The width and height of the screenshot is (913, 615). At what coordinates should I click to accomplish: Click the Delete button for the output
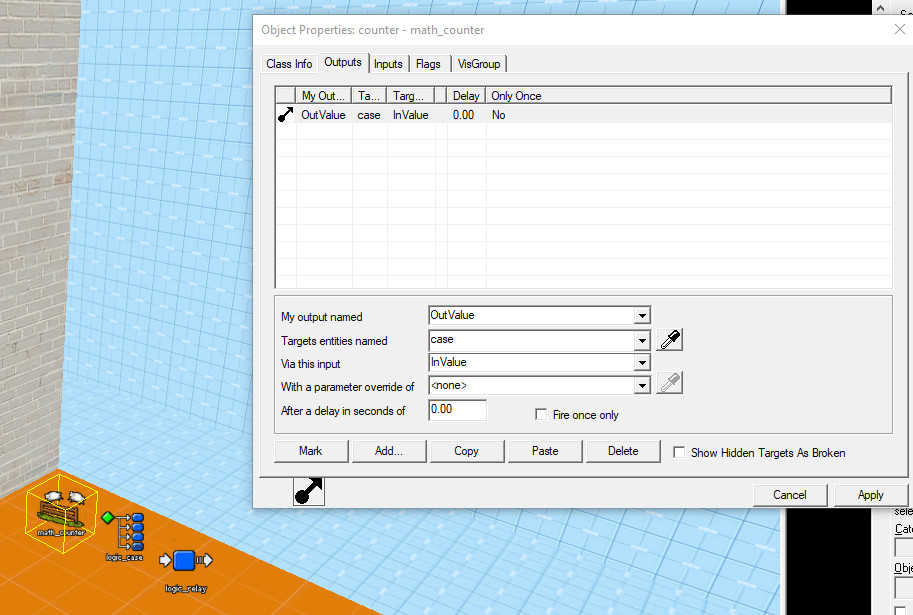pos(622,450)
